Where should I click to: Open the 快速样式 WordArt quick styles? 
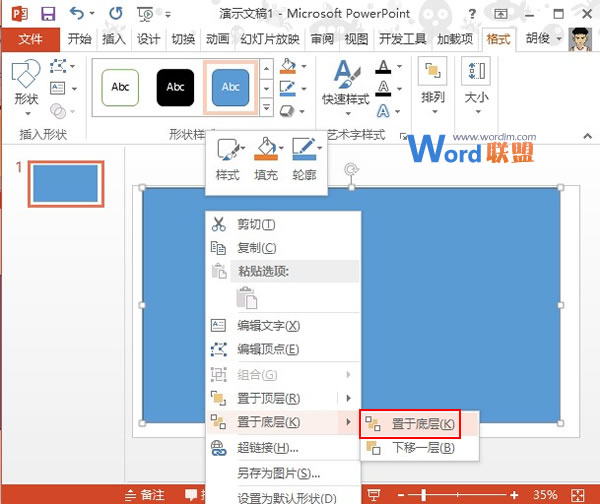(x=346, y=88)
